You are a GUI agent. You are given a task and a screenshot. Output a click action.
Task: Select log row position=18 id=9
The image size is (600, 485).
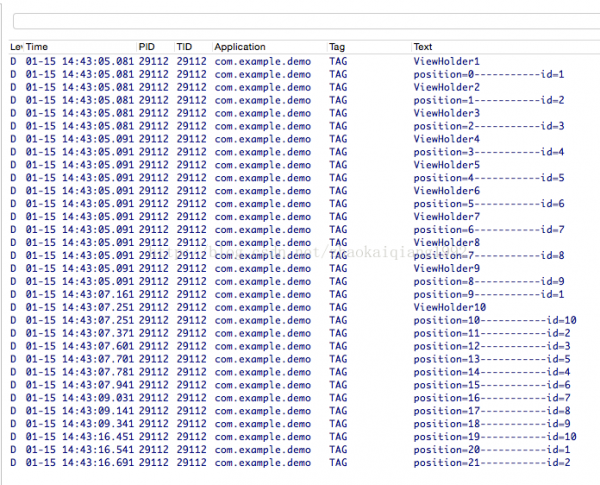tap(304, 424)
